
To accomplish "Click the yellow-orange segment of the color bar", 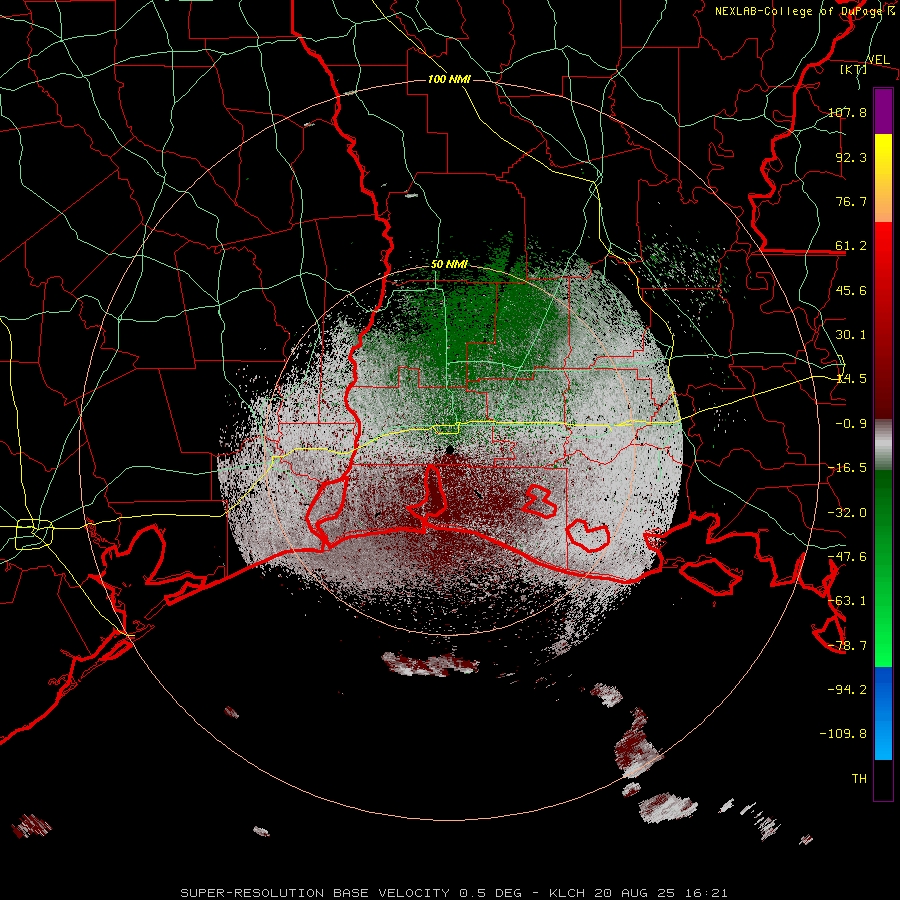I will click(x=883, y=178).
